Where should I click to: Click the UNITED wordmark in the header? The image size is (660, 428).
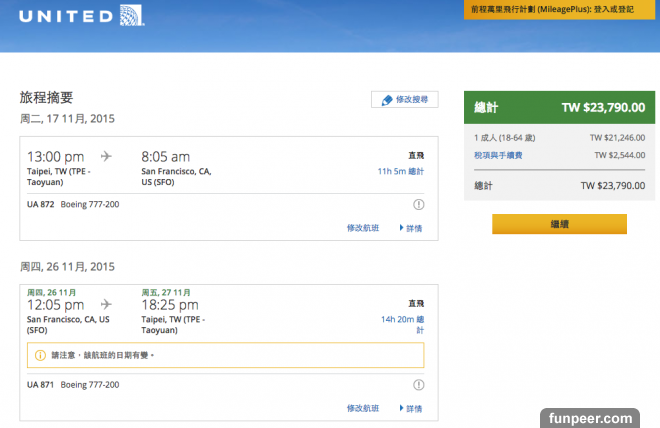point(62,17)
